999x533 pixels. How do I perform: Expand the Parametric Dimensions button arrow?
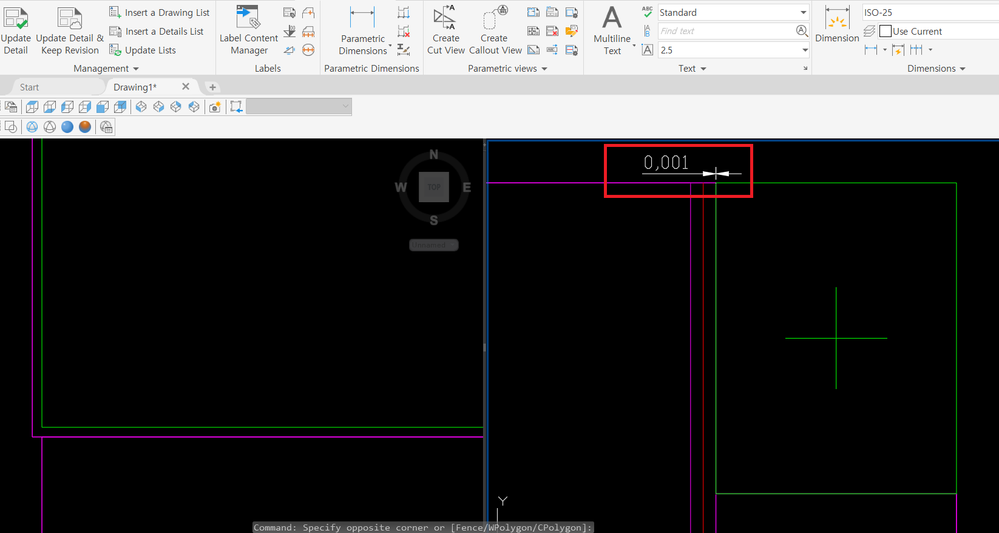coord(390,46)
